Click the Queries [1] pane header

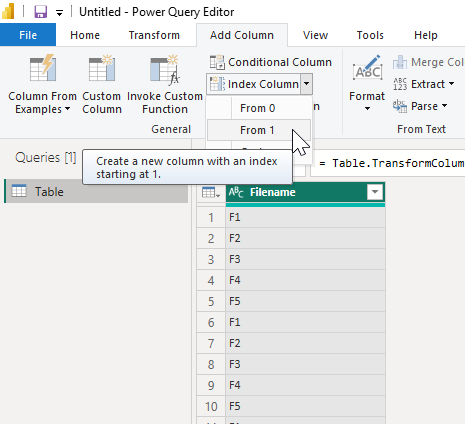point(46,158)
